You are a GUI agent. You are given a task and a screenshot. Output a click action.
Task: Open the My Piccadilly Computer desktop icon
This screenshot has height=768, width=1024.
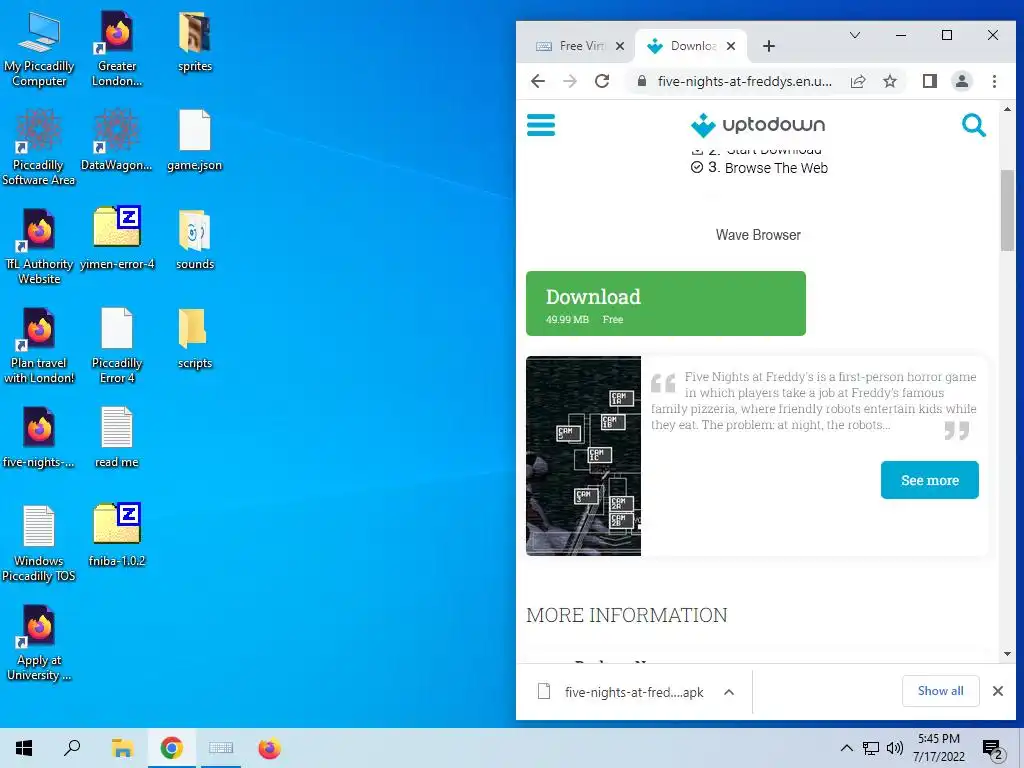(x=39, y=50)
